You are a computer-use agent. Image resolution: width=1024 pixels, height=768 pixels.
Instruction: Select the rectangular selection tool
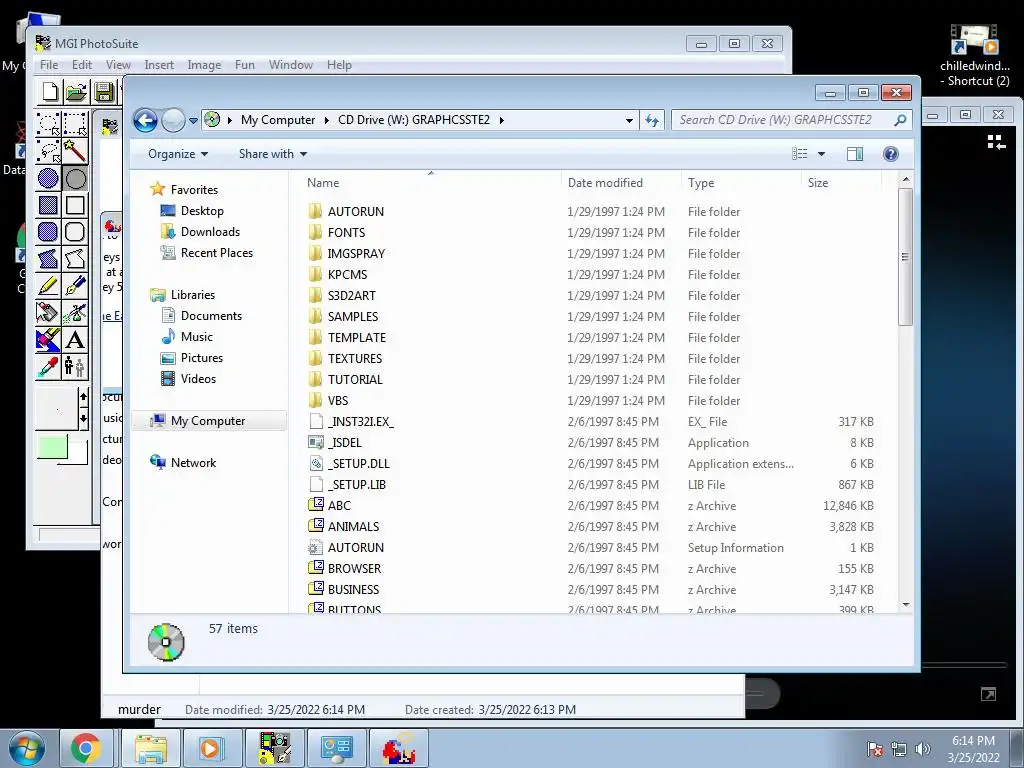(75, 124)
